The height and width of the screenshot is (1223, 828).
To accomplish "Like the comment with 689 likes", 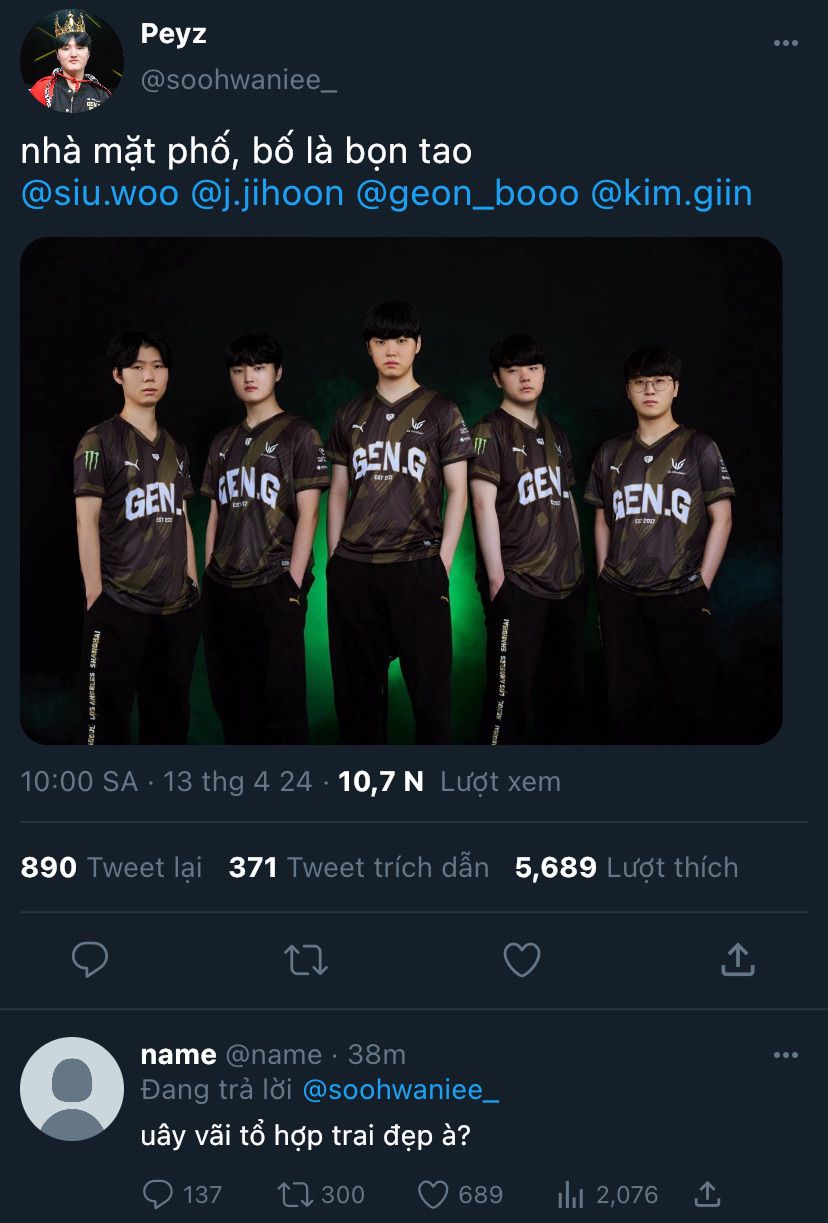I will 432,1194.
